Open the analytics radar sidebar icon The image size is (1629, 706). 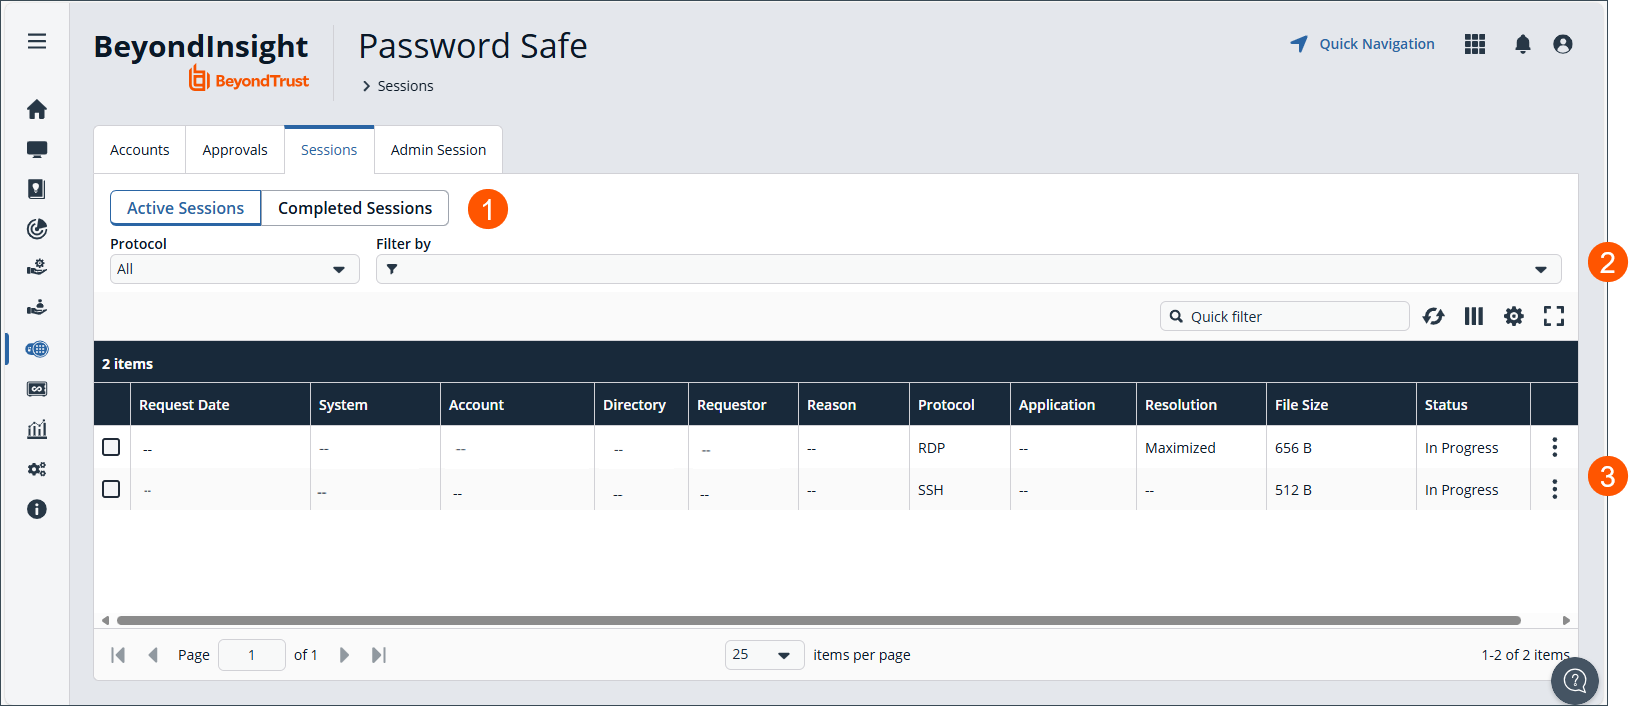[x=37, y=229]
